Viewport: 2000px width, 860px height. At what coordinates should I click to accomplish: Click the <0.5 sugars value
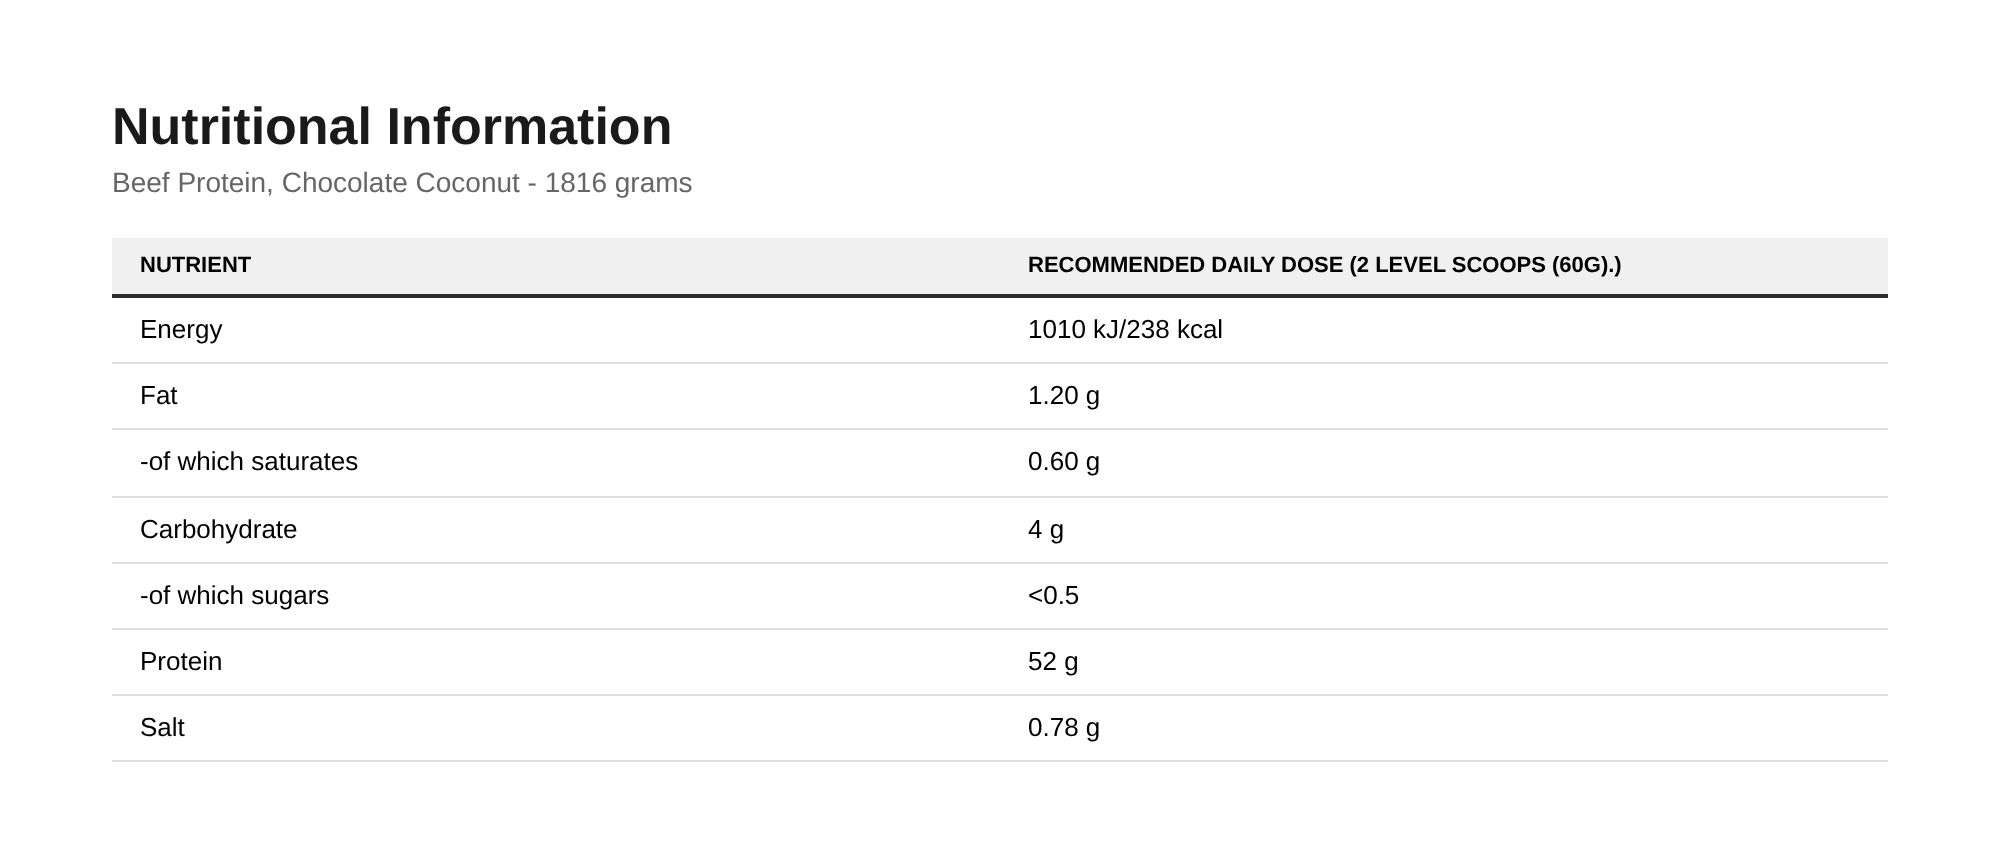(x=1053, y=596)
